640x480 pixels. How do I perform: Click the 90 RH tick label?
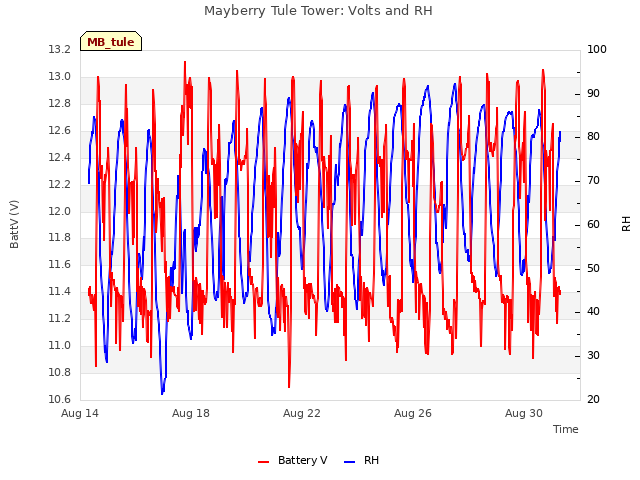593,93
